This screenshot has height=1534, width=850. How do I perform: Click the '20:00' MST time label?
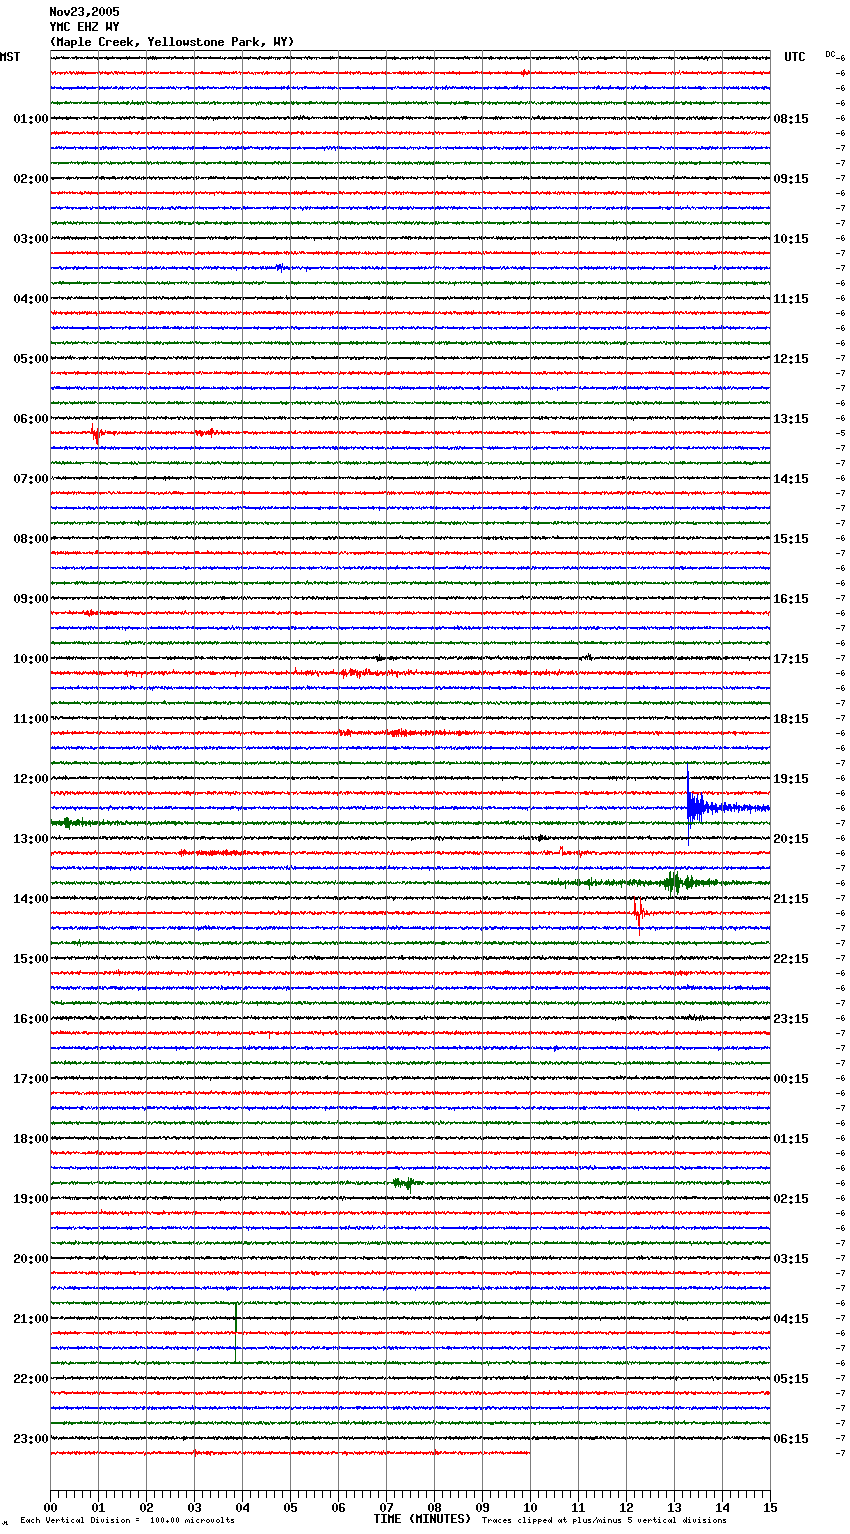click(31, 1259)
